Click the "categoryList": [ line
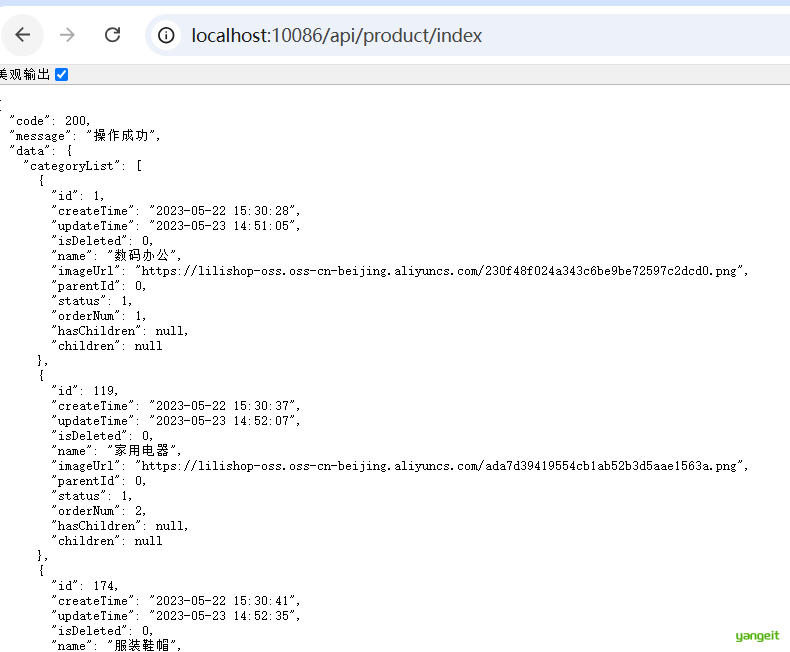790x652 pixels. (83, 166)
